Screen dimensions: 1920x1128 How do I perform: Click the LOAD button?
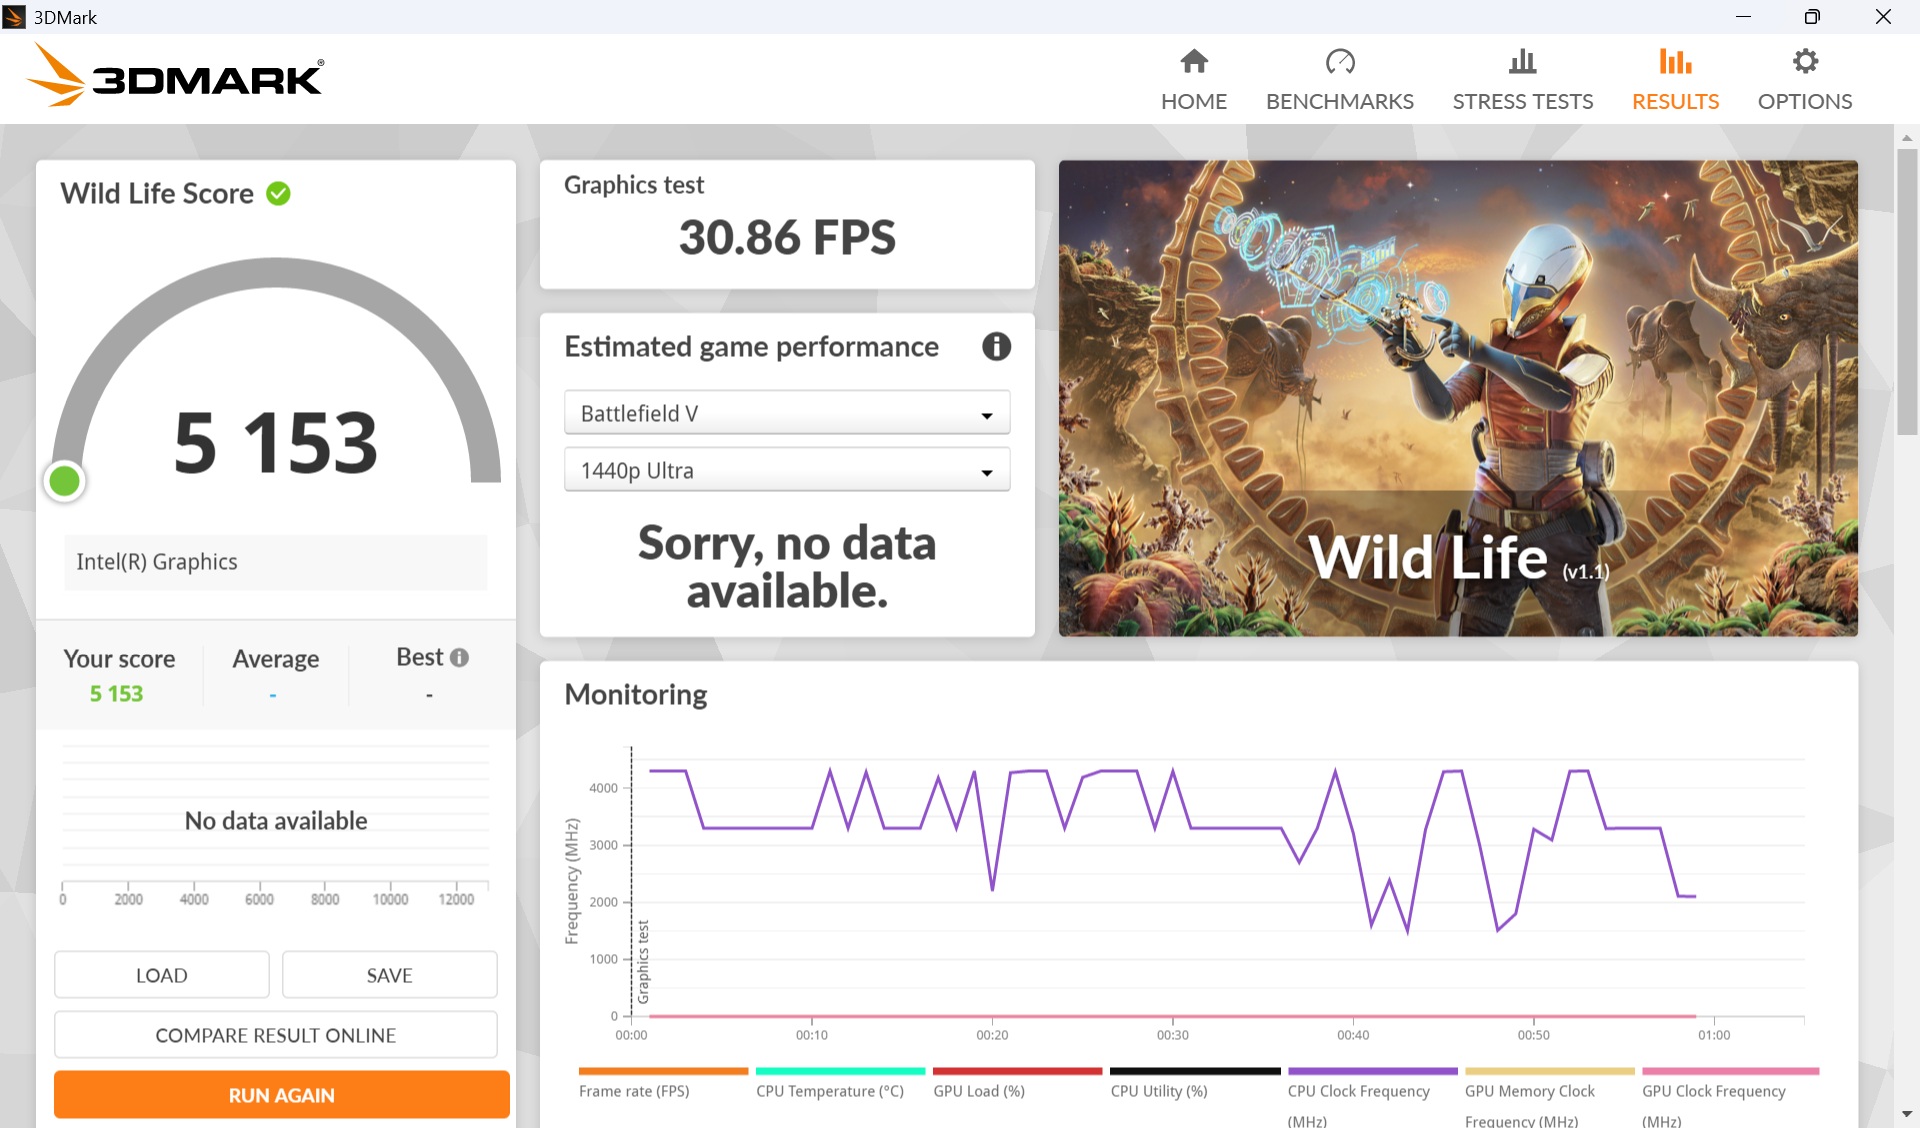coord(162,975)
